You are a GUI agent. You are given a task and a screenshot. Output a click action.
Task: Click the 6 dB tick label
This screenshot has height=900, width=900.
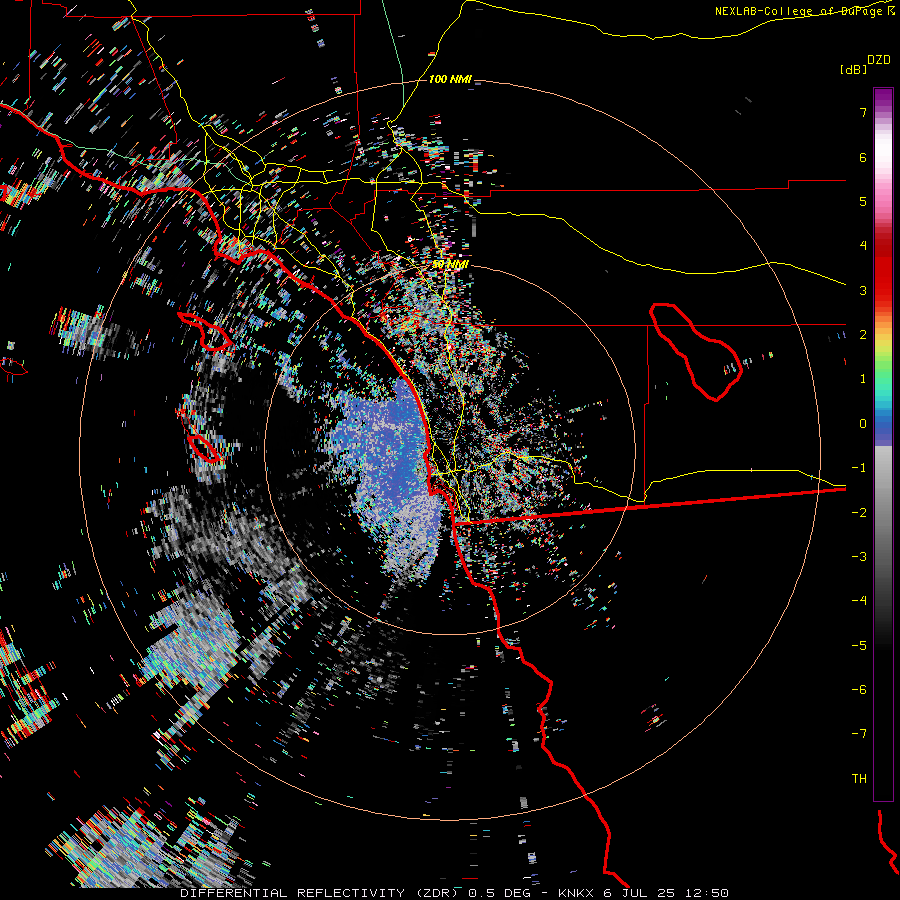(863, 157)
